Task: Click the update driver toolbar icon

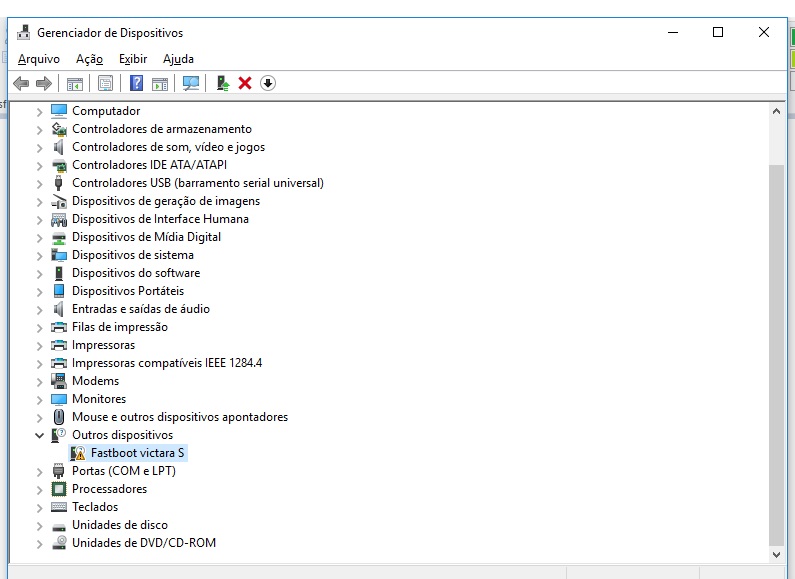Action: click(223, 83)
